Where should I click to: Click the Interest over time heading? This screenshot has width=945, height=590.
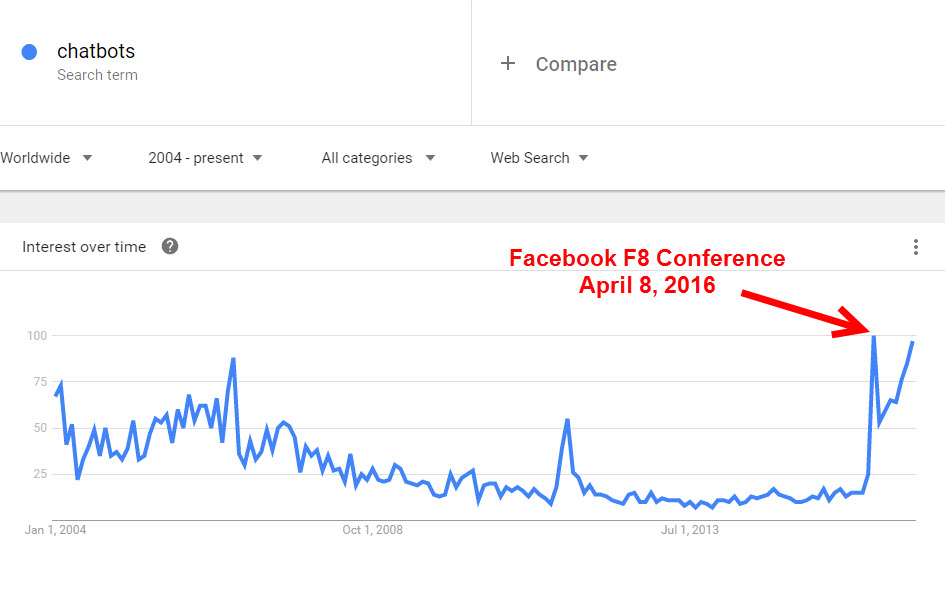click(x=84, y=246)
